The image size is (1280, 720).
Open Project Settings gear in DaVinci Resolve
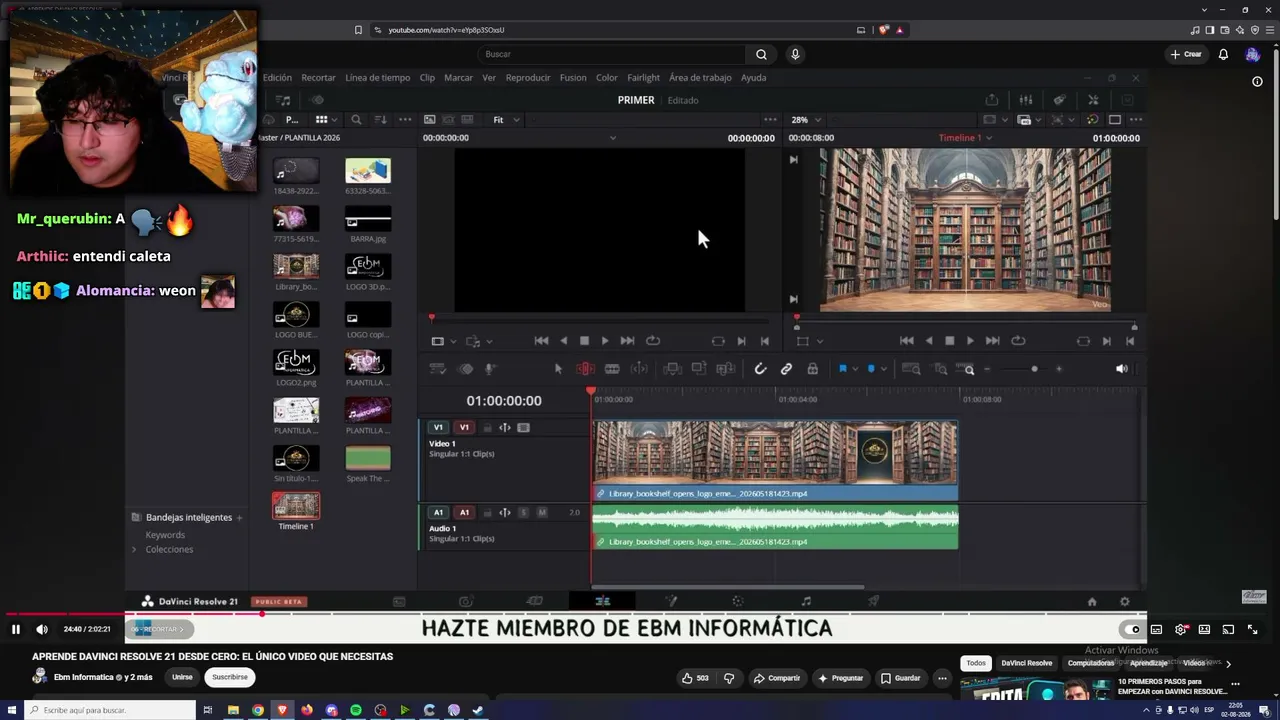1125,602
